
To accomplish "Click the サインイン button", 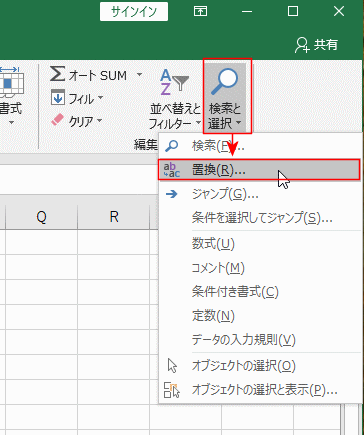I will 134,12.
